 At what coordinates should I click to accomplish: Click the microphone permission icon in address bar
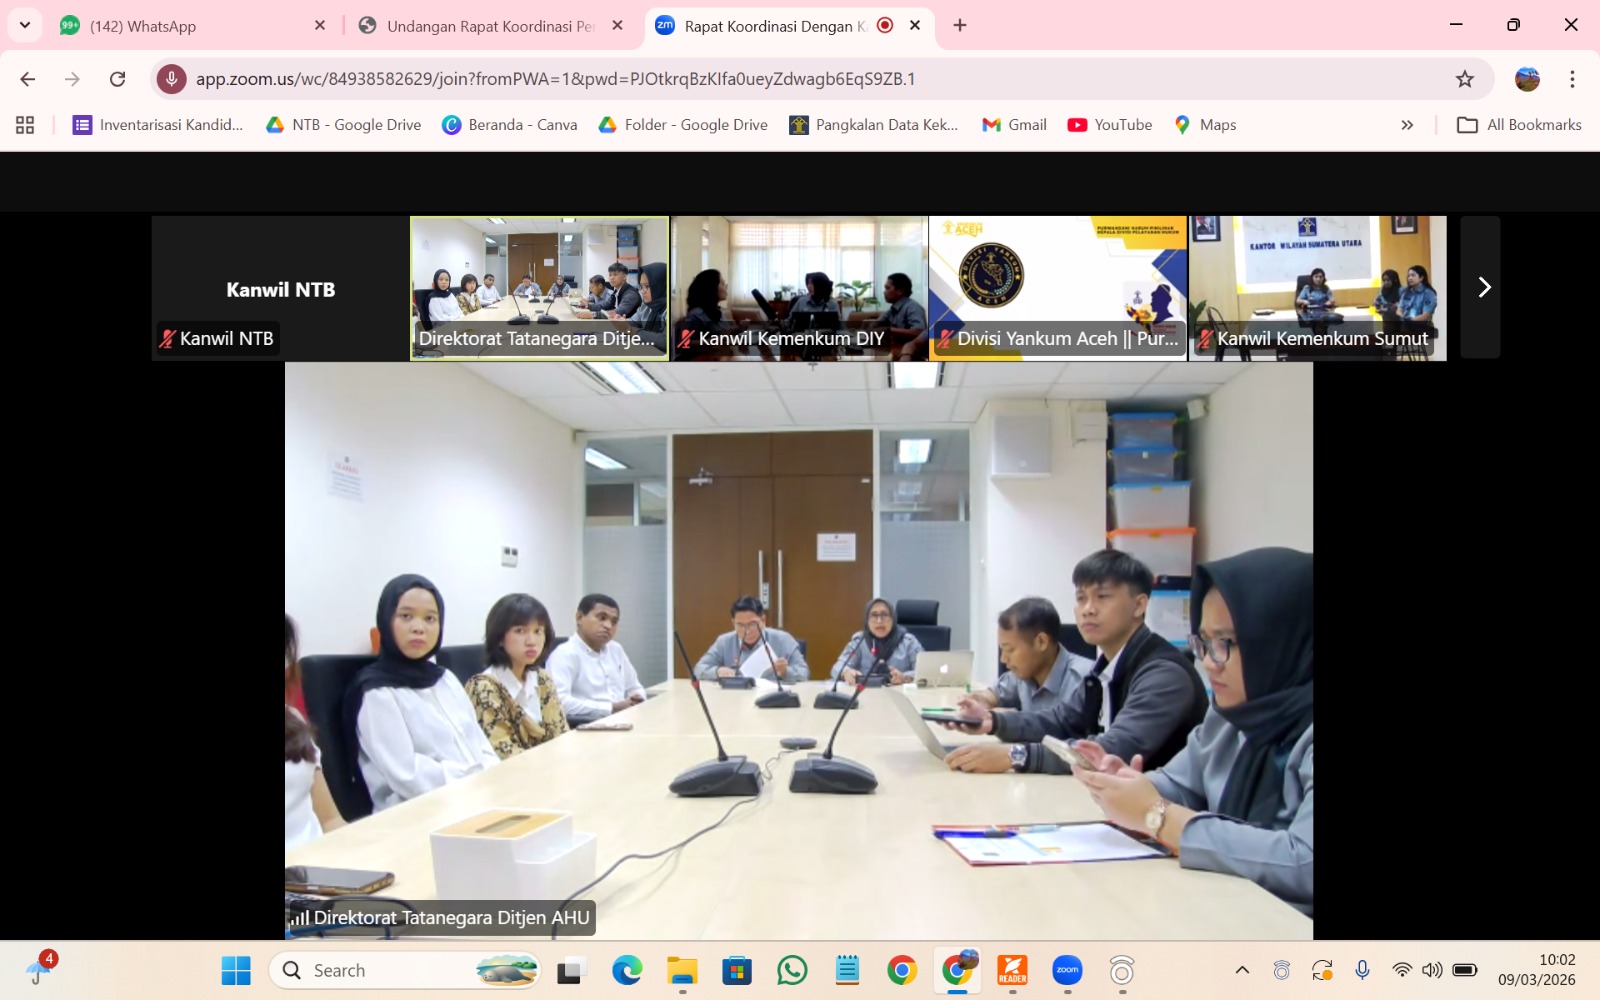pyautogui.click(x=171, y=79)
